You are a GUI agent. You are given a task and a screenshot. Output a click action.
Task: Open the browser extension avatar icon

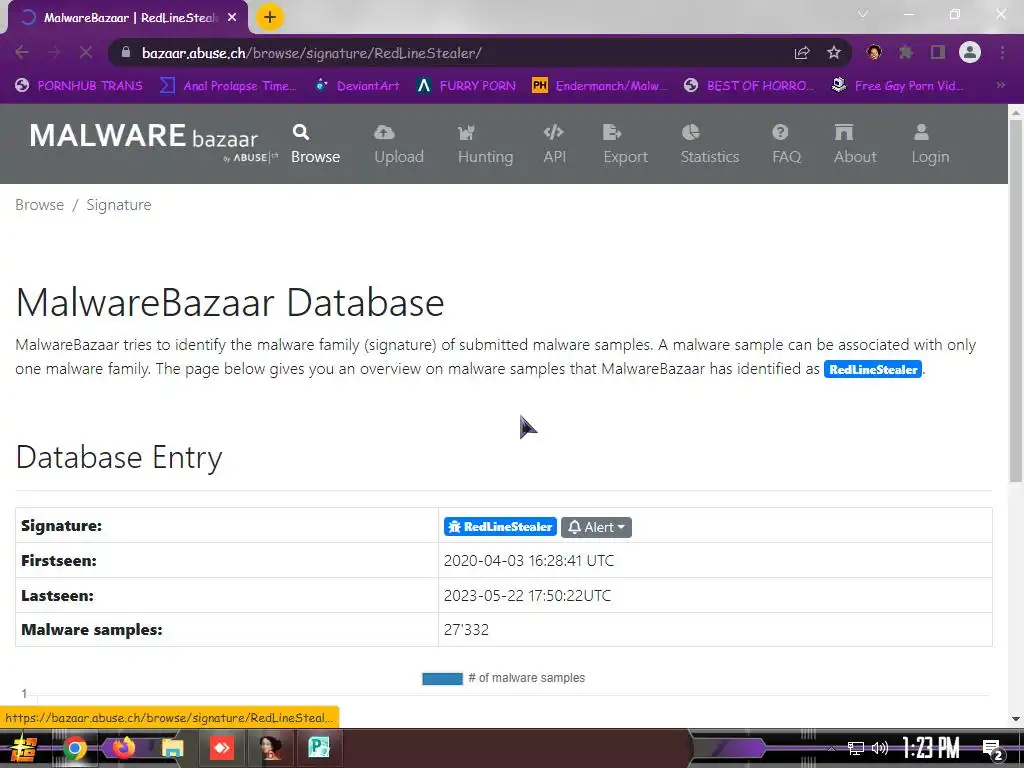[x=874, y=52]
